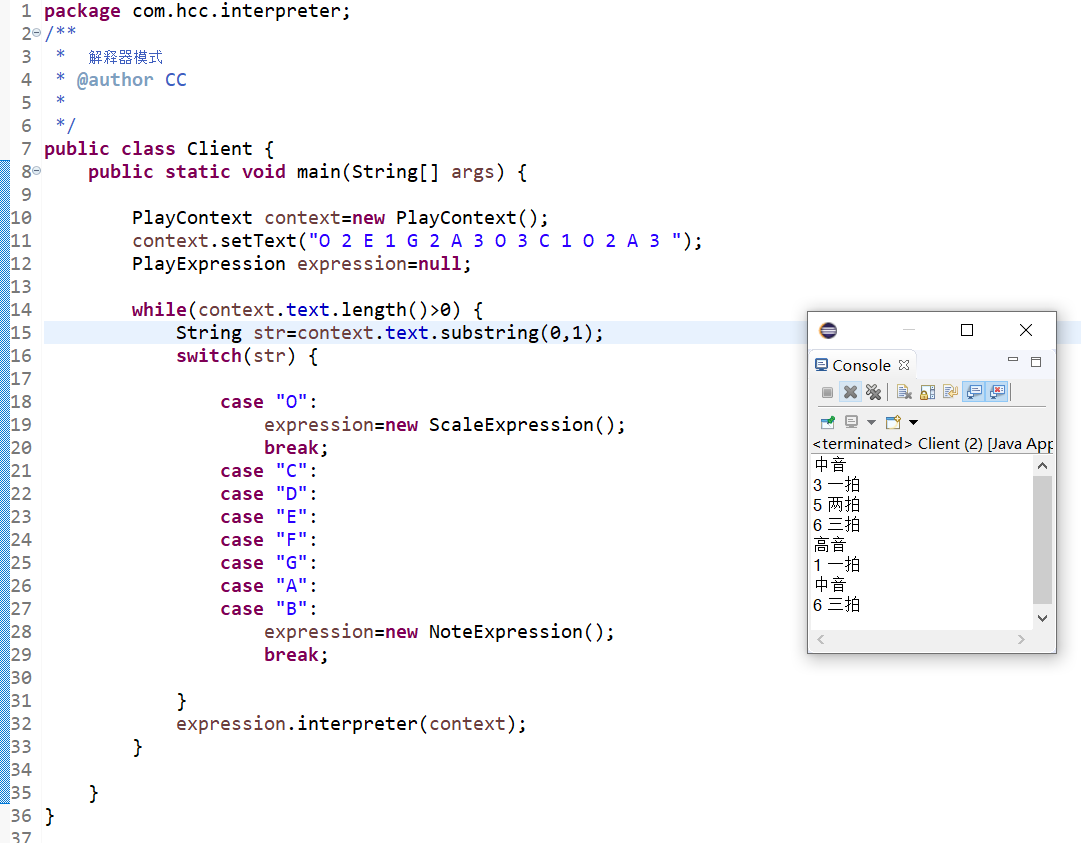Close the Console view tab

904,365
